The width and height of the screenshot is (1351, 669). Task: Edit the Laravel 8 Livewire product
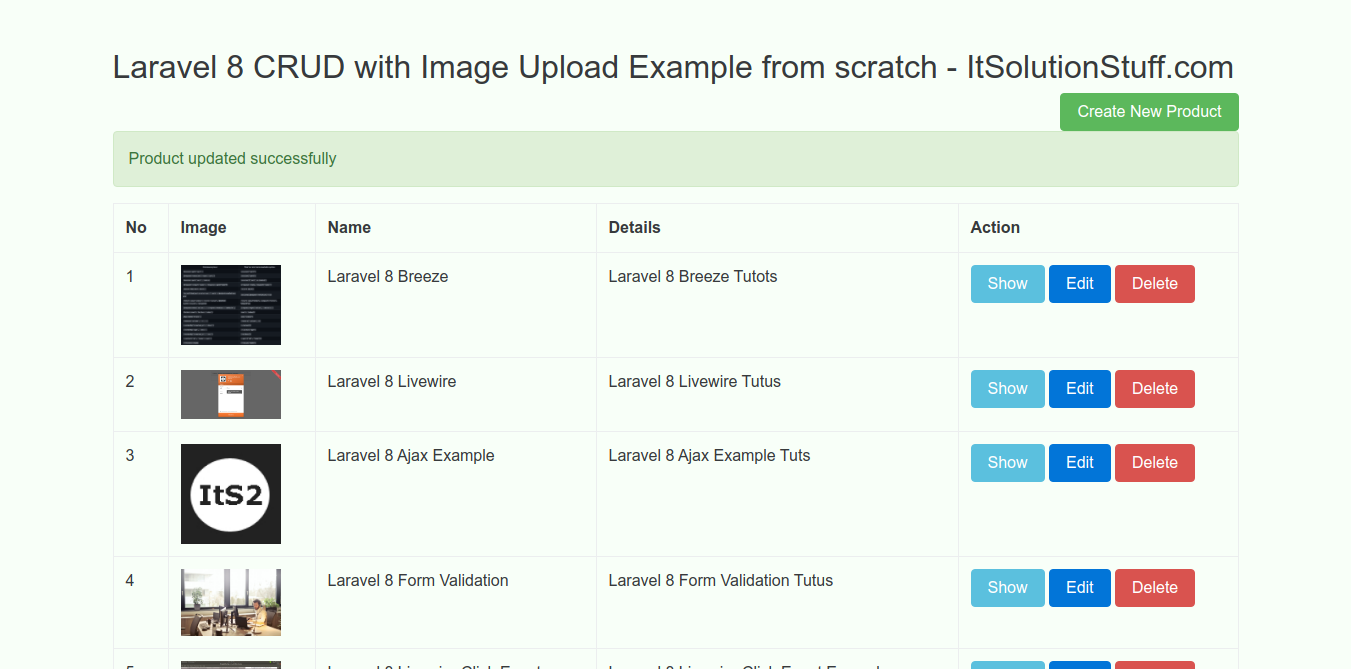pyautogui.click(x=1079, y=389)
